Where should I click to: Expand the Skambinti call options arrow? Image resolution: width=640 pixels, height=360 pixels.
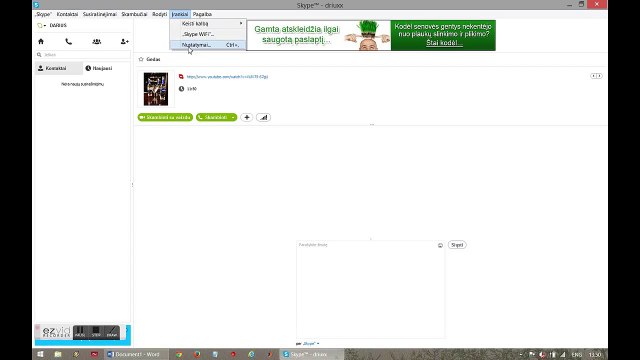click(233, 117)
